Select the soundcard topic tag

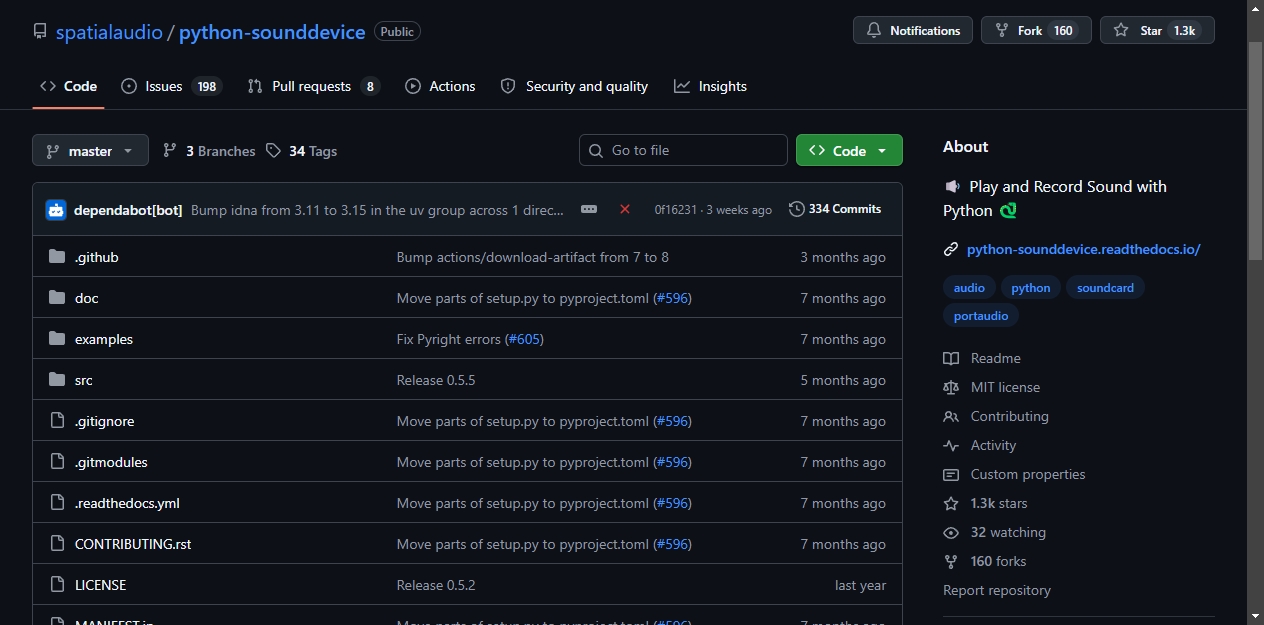(x=1106, y=288)
